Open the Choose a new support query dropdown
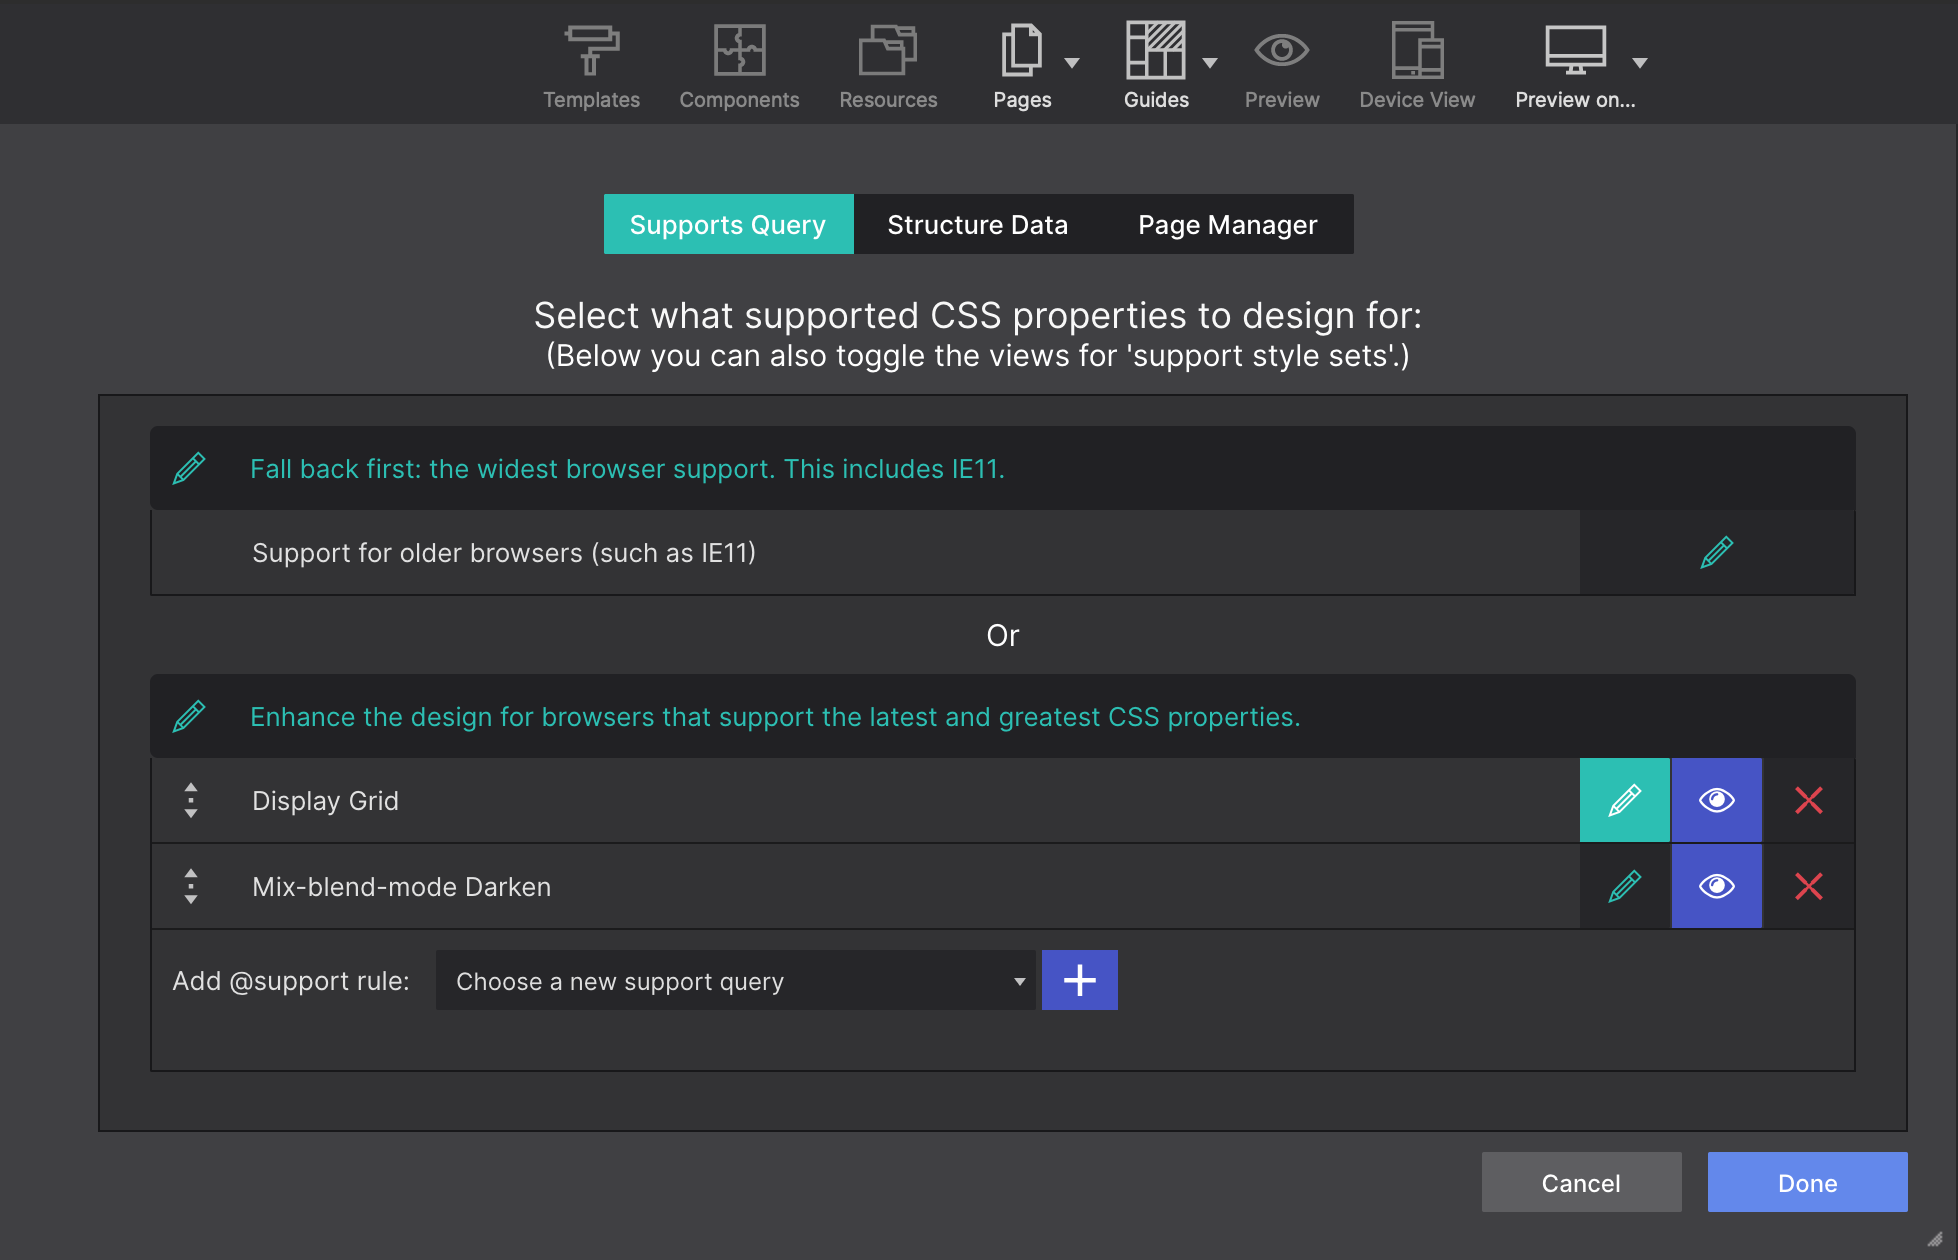The image size is (1958, 1260). (736, 980)
